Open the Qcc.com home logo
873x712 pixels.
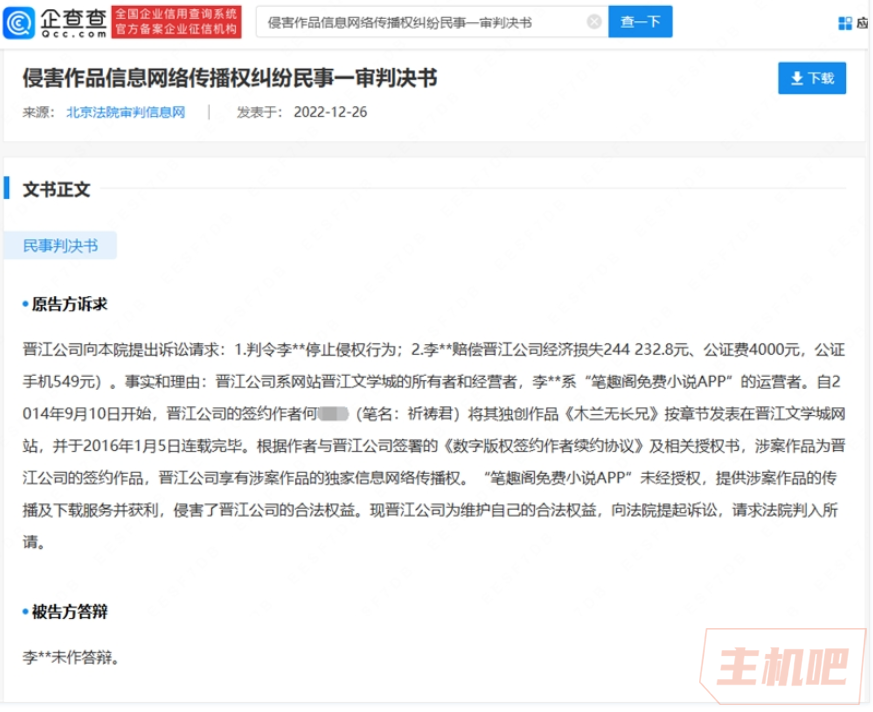(x=55, y=22)
